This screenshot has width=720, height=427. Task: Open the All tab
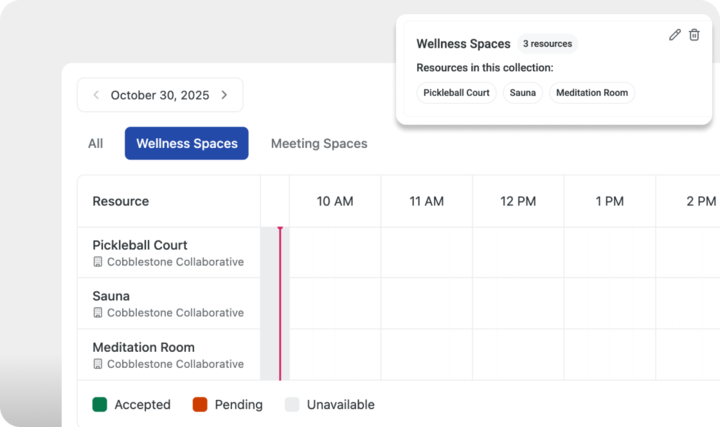pos(95,144)
